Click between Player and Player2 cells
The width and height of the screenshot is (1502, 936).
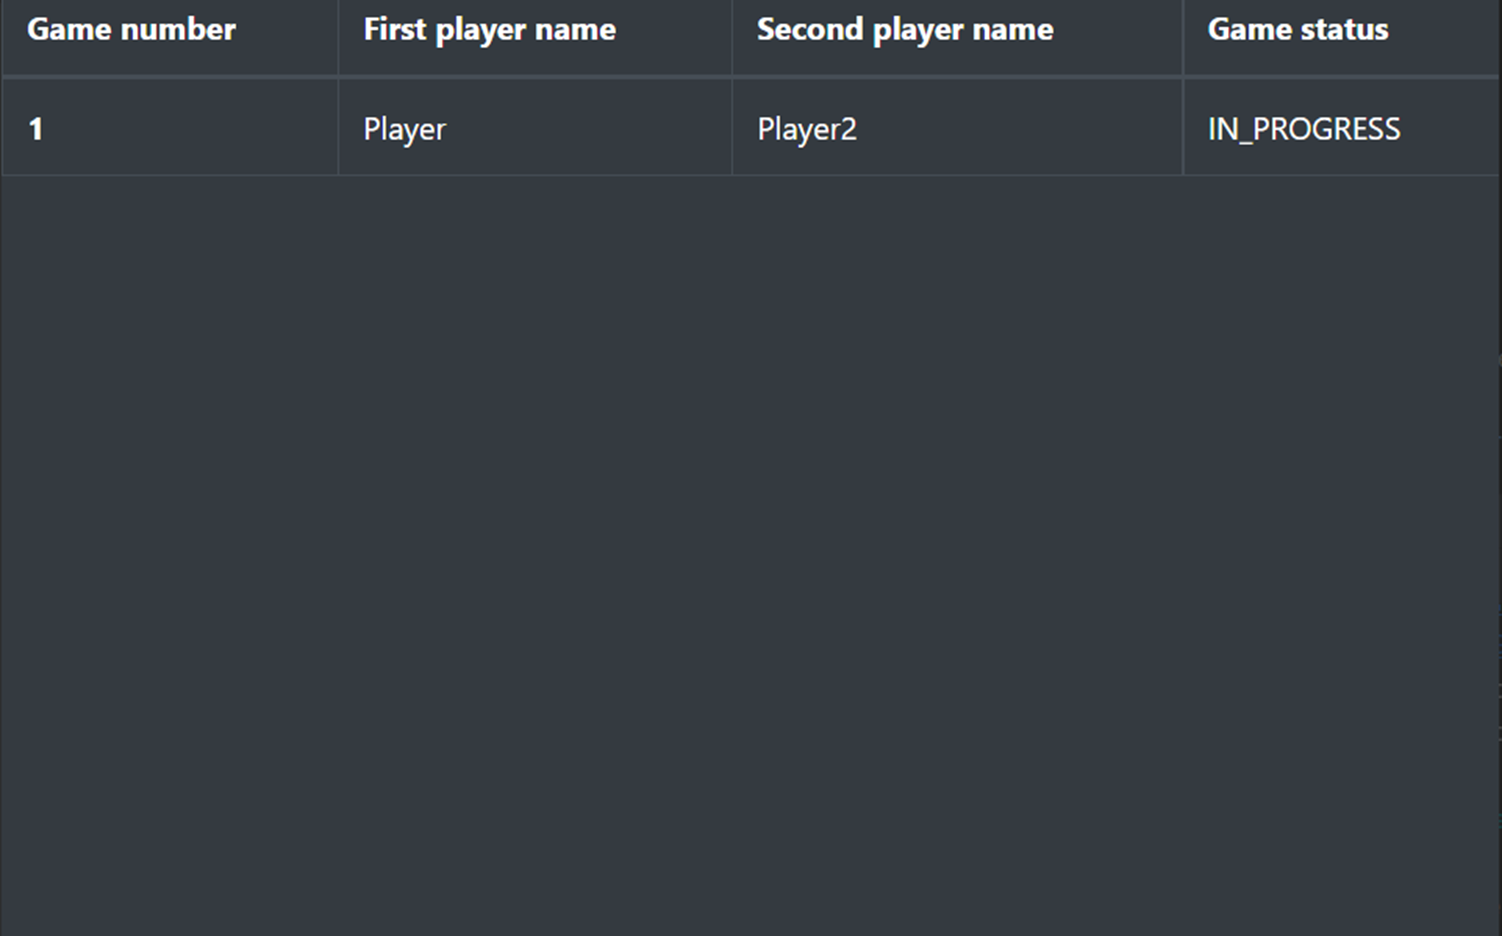pos(732,128)
